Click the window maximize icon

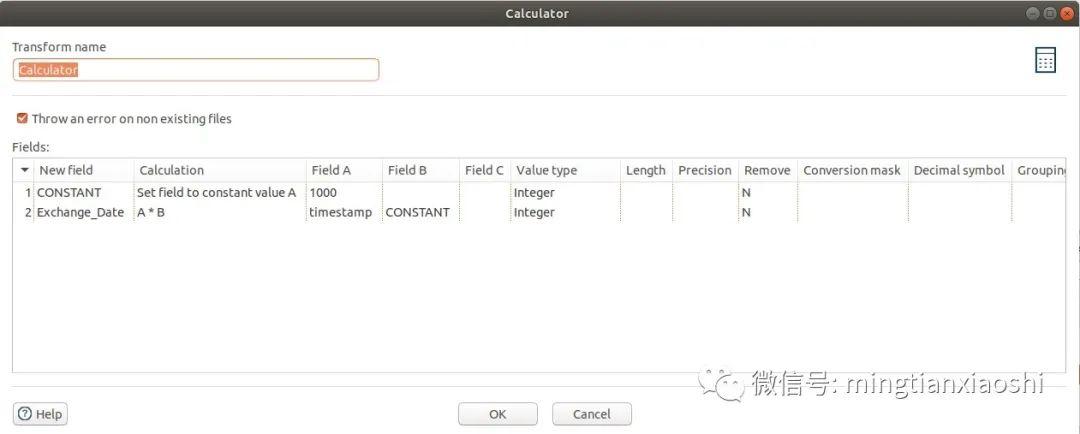[x=1050, y=13]
